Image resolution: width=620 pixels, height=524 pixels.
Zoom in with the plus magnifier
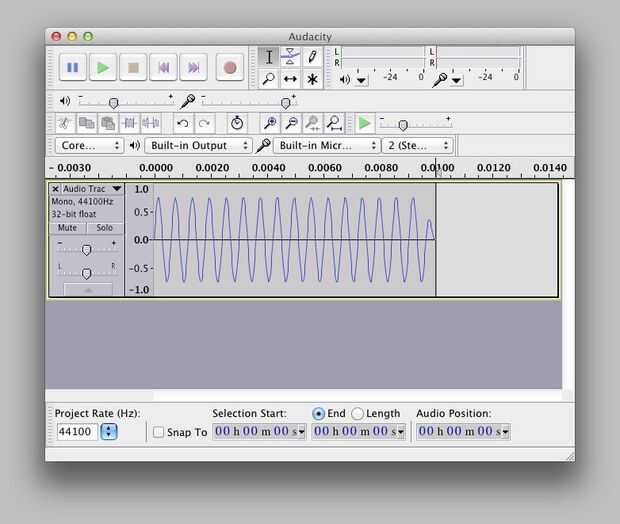pyautogui.click(x=270, y=123)
